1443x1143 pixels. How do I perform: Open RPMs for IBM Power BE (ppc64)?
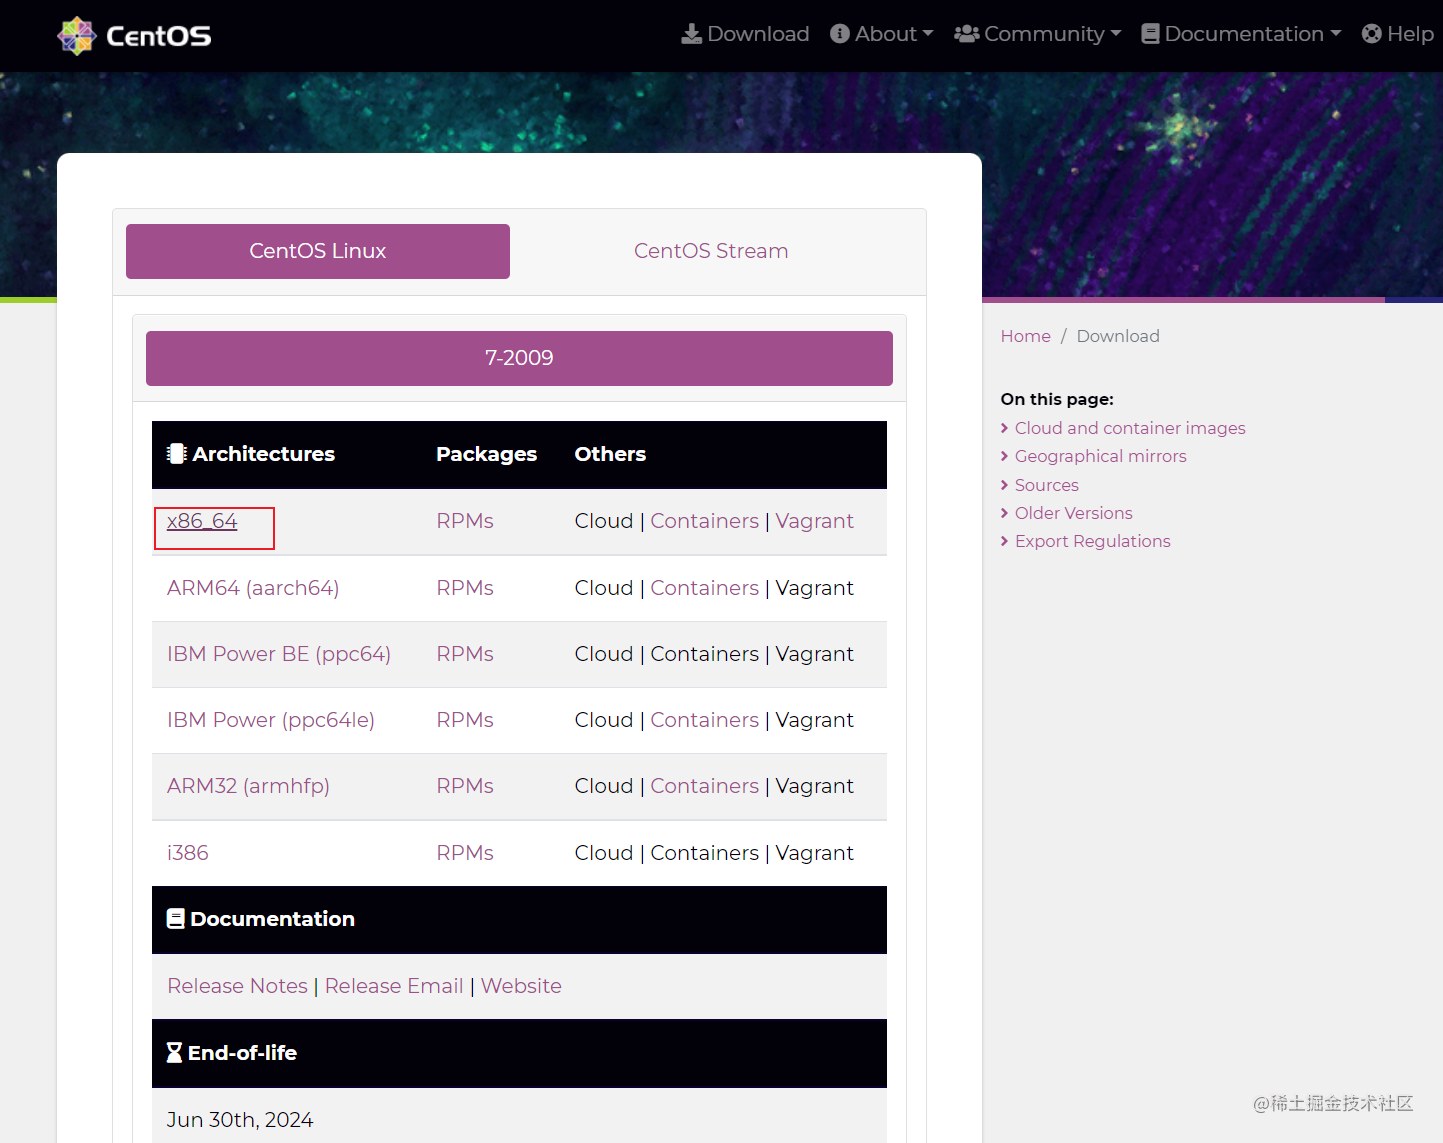coord(465,654)
